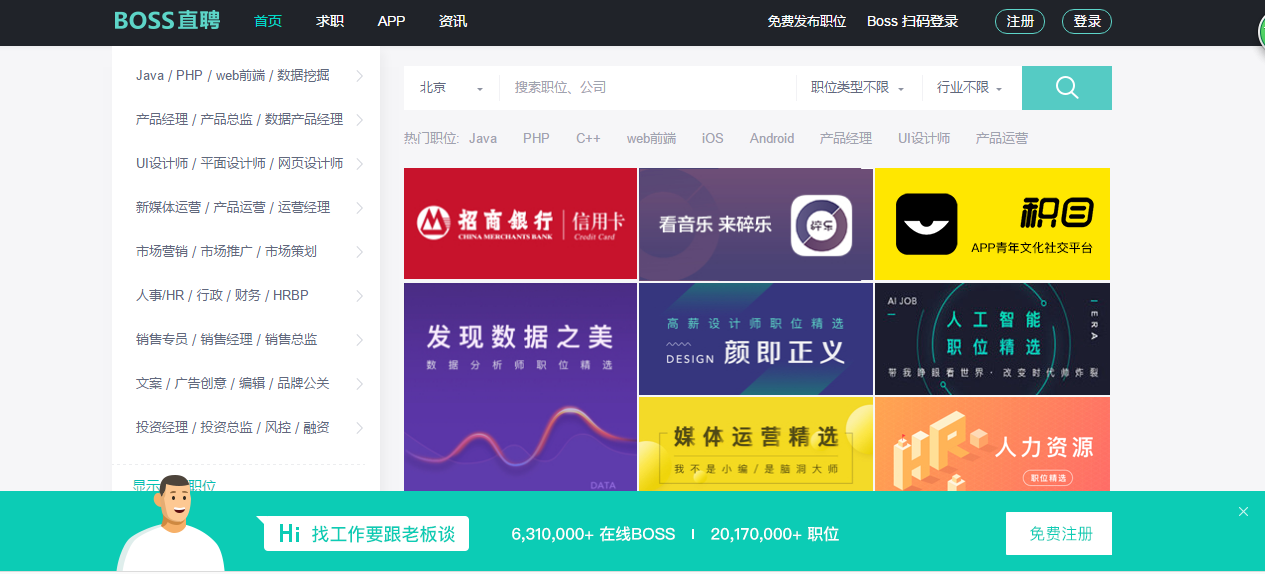The width and height of the screenshot is (1265, 574).
Task: Click the 融资 category link
Action: pyautogui.click(x=316, y=428)
